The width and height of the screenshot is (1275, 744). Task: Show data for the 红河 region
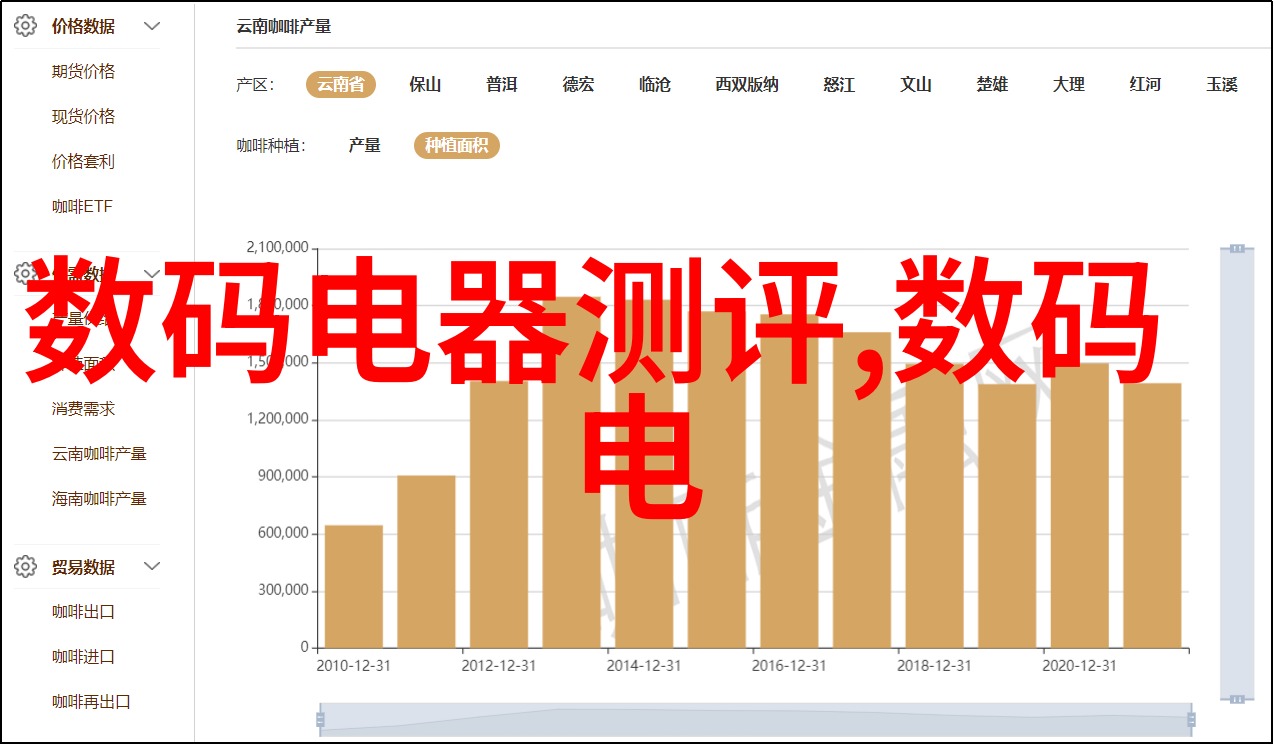click(x=1146, y=85)
